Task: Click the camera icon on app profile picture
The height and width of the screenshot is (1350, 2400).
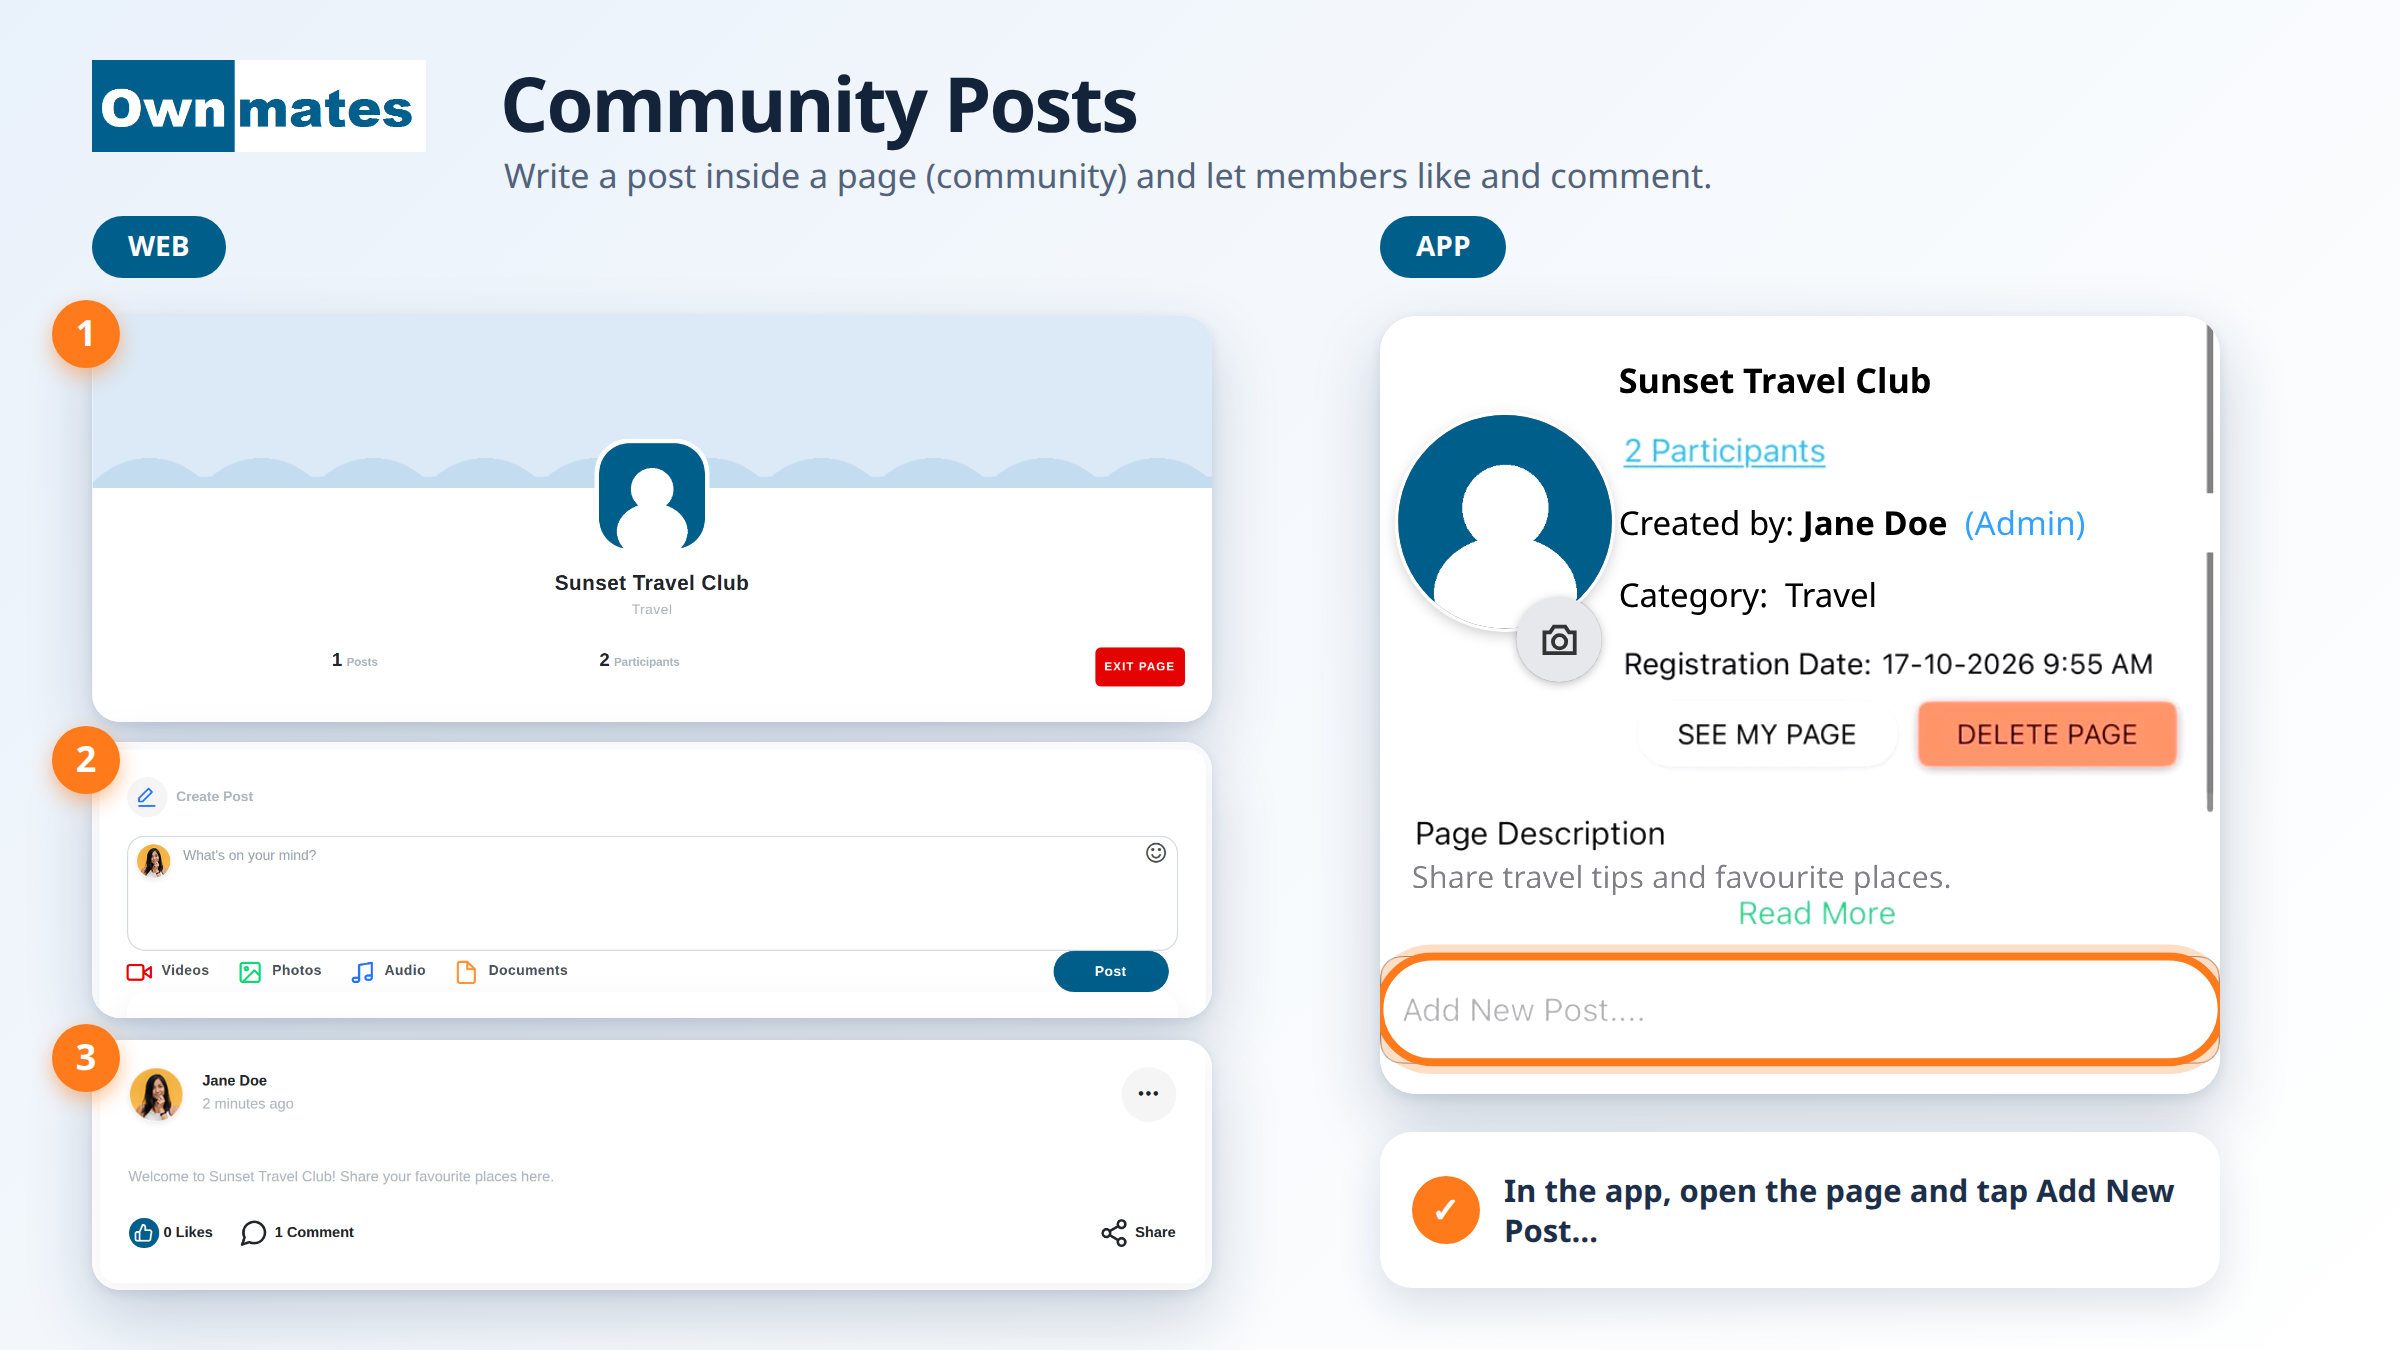Action: tap(1559, 640)
